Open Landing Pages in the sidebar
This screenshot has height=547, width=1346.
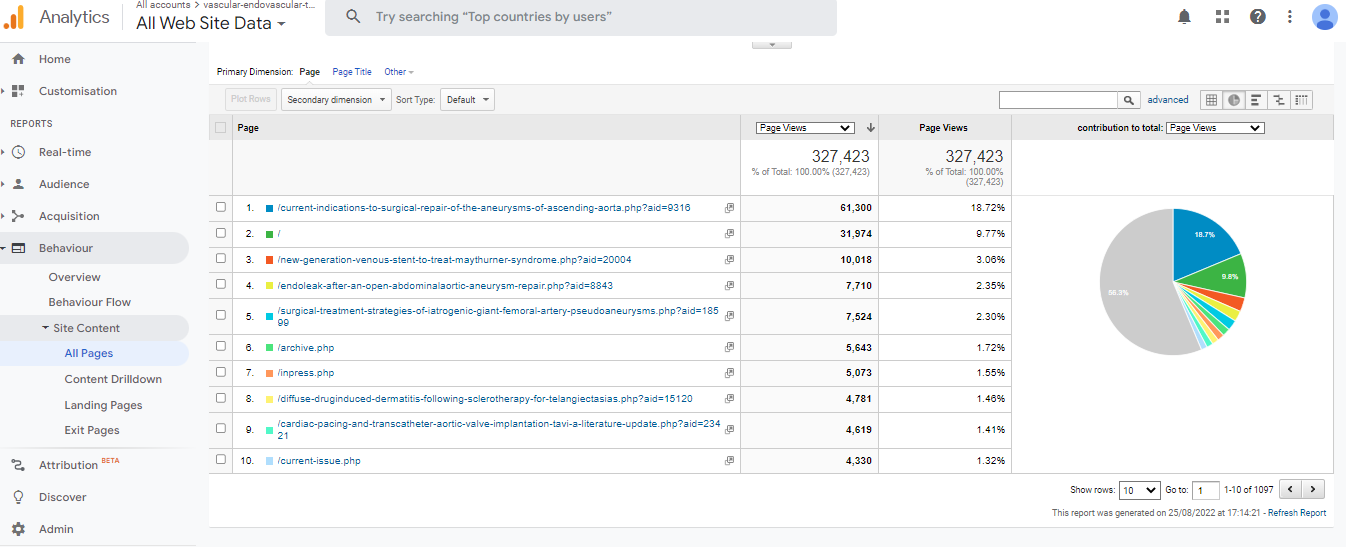point(103,405)
